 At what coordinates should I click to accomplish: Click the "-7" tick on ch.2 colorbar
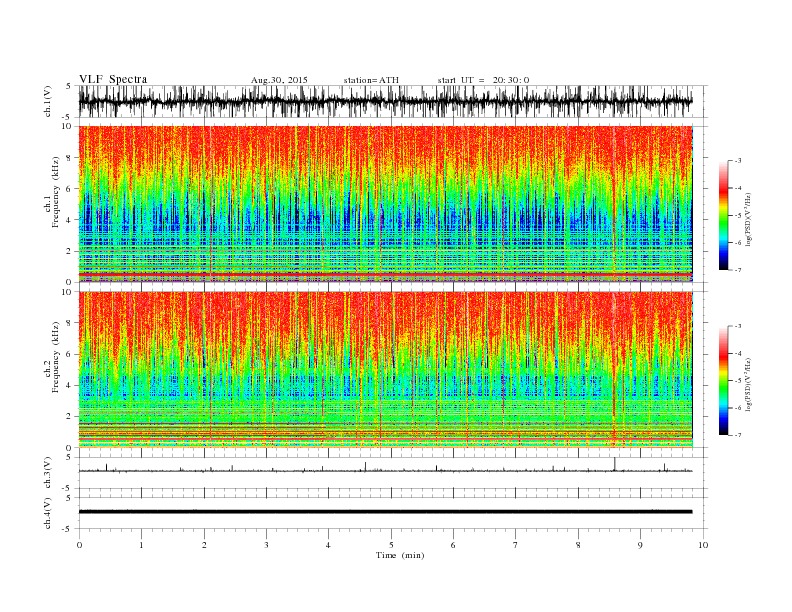point(737,435)
